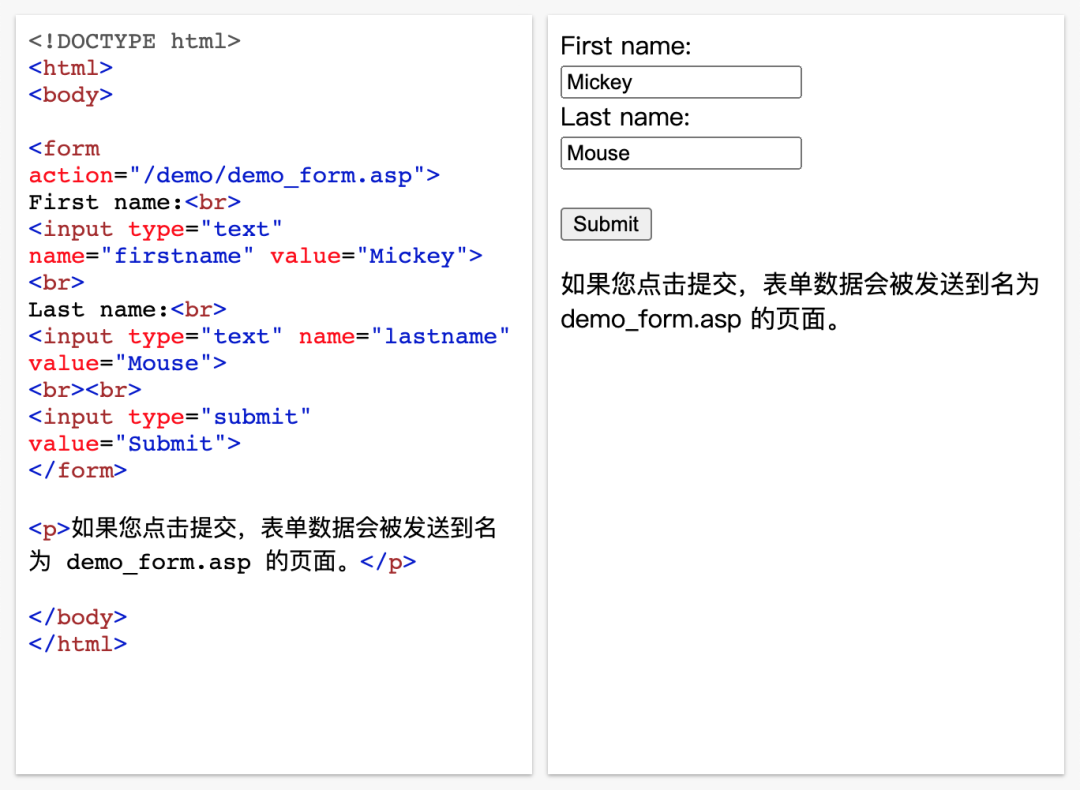
Task: Click the opening <html> tag in code
Action: point(70,68)
